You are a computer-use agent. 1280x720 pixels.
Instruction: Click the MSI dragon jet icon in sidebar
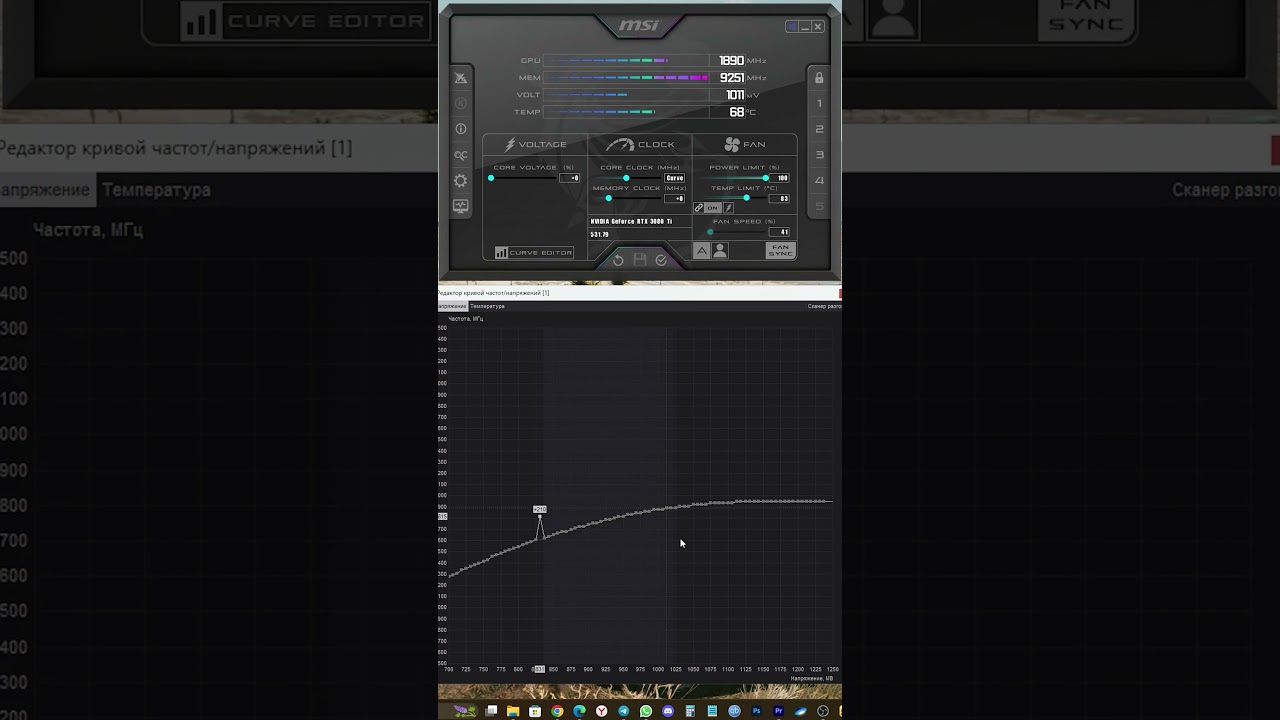tap(460, 78)
